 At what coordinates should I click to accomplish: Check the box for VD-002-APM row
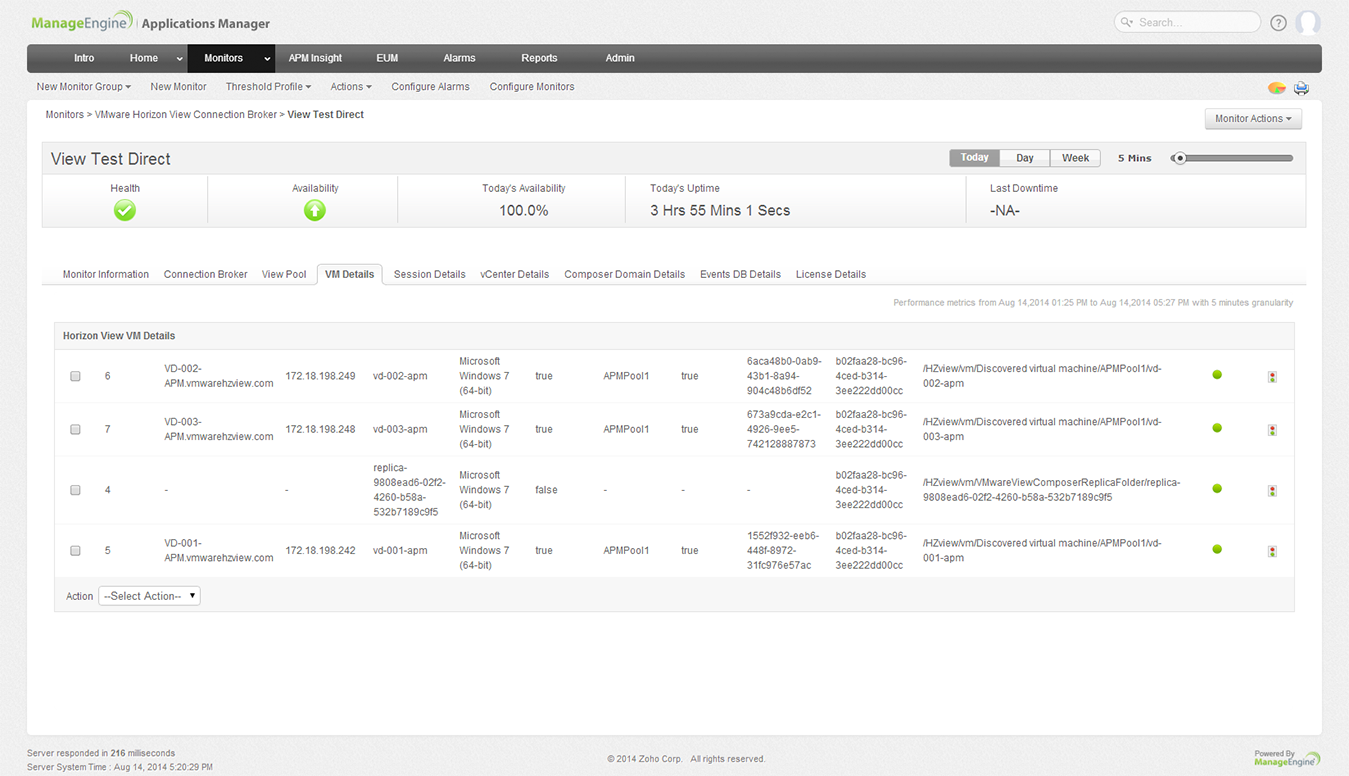75,377
